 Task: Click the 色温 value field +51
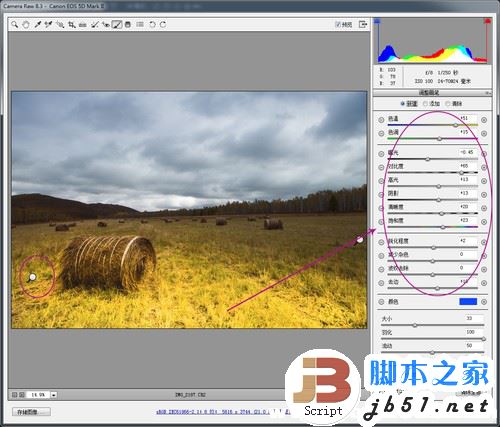467,118
